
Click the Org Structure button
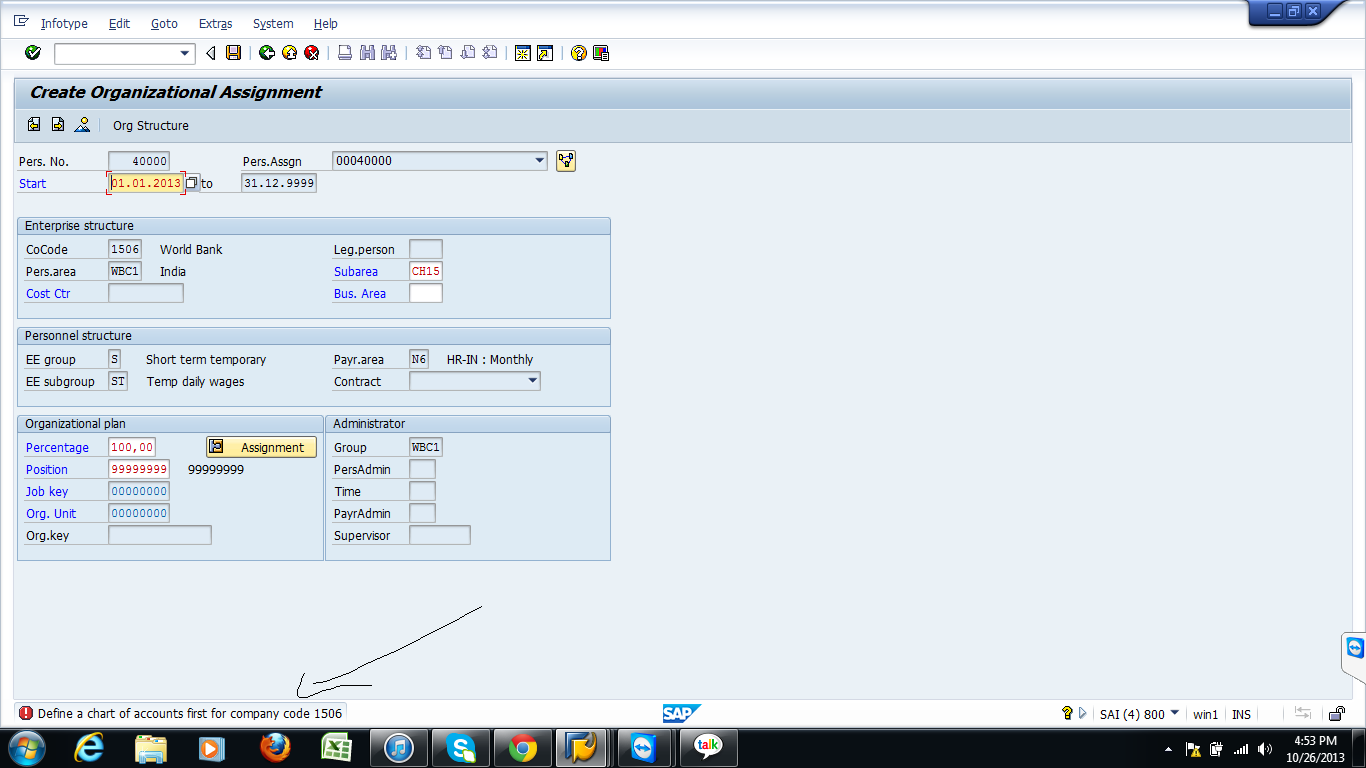pos(150,125)
